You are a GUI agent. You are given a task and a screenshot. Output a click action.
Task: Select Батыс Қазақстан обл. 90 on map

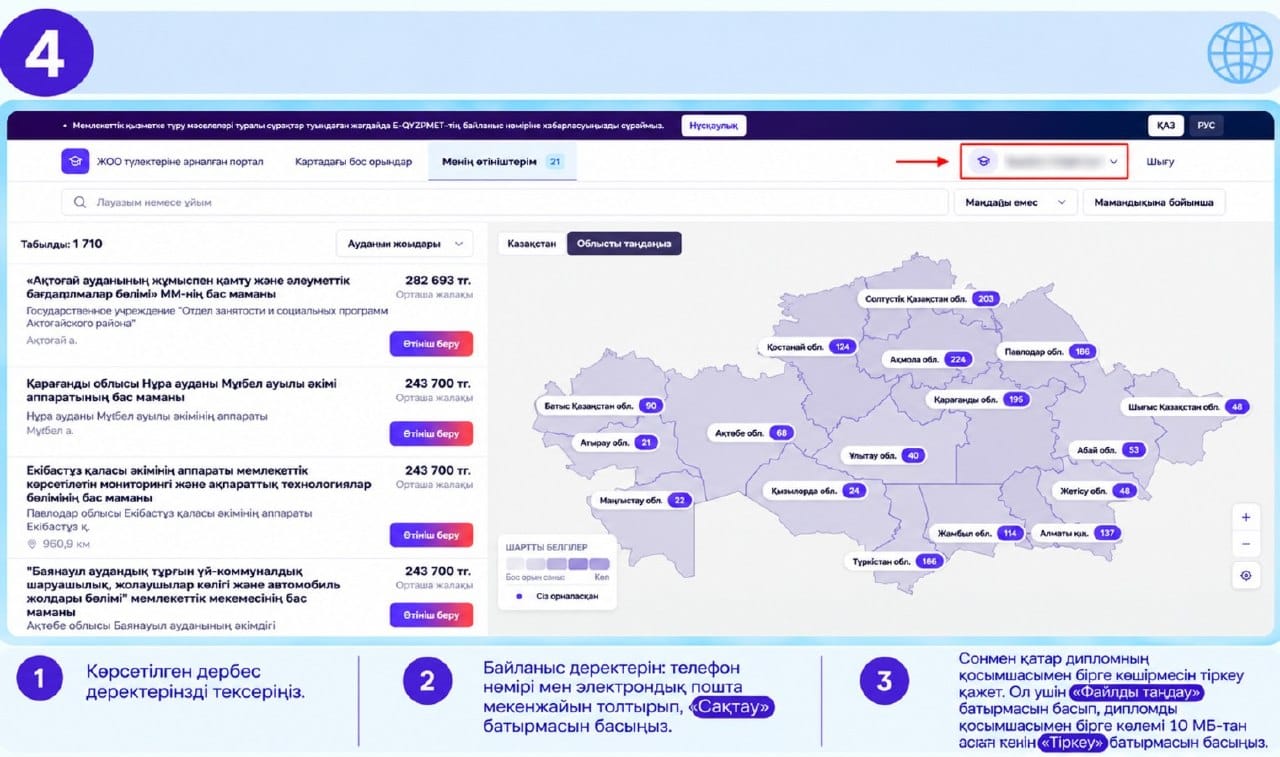click(x=602, y=405)
